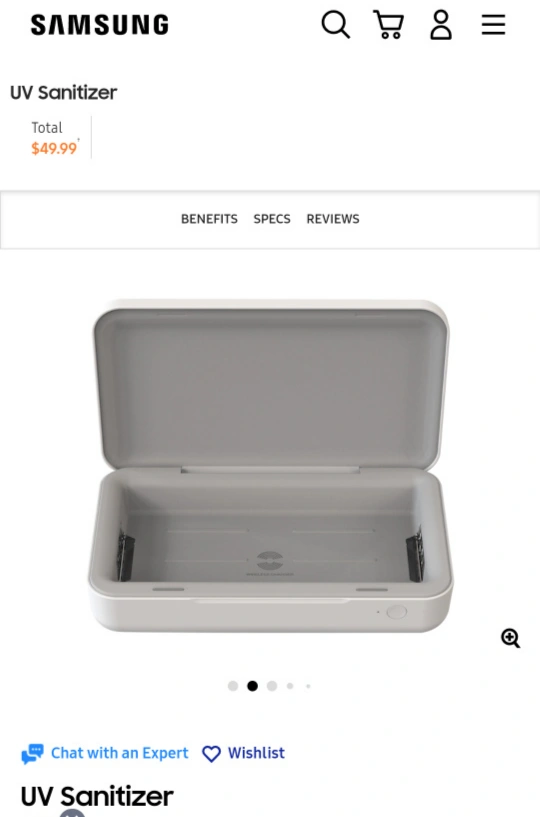The image size is (540, 817).
Task: Add item via Wishlist text link
Action: [x=256, y=753]
